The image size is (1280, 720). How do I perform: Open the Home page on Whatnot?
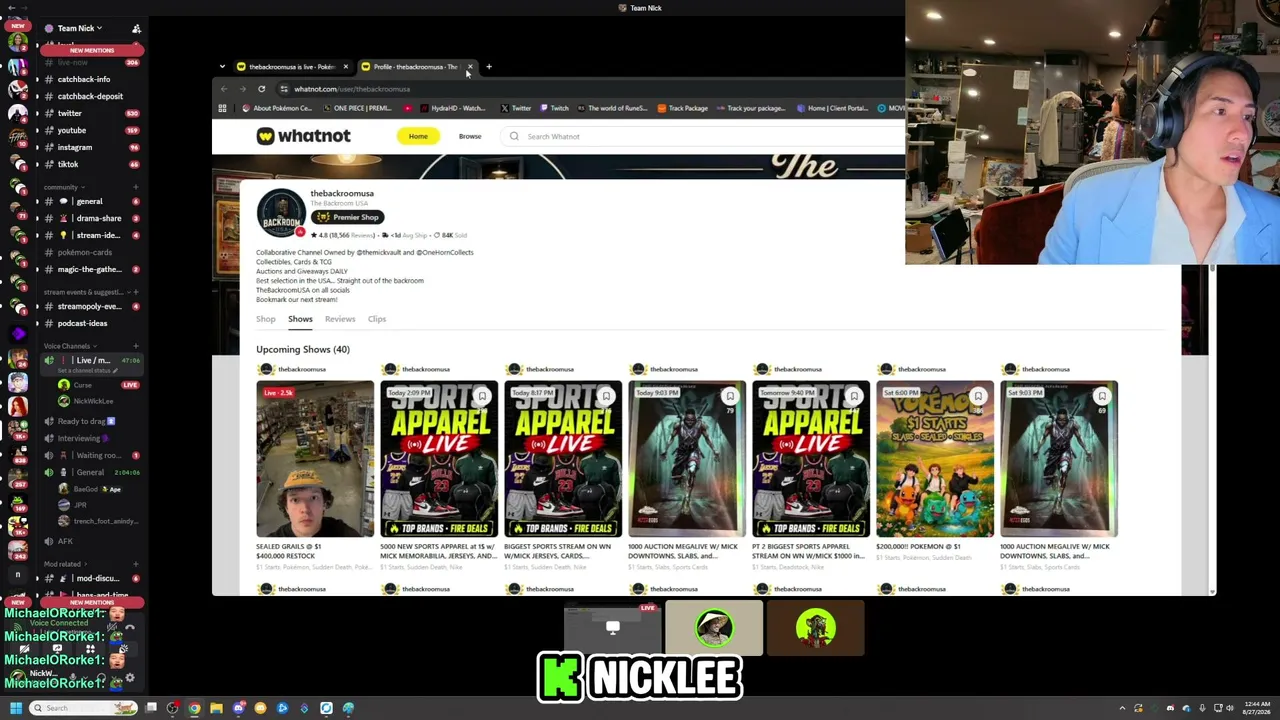point(418,136)
